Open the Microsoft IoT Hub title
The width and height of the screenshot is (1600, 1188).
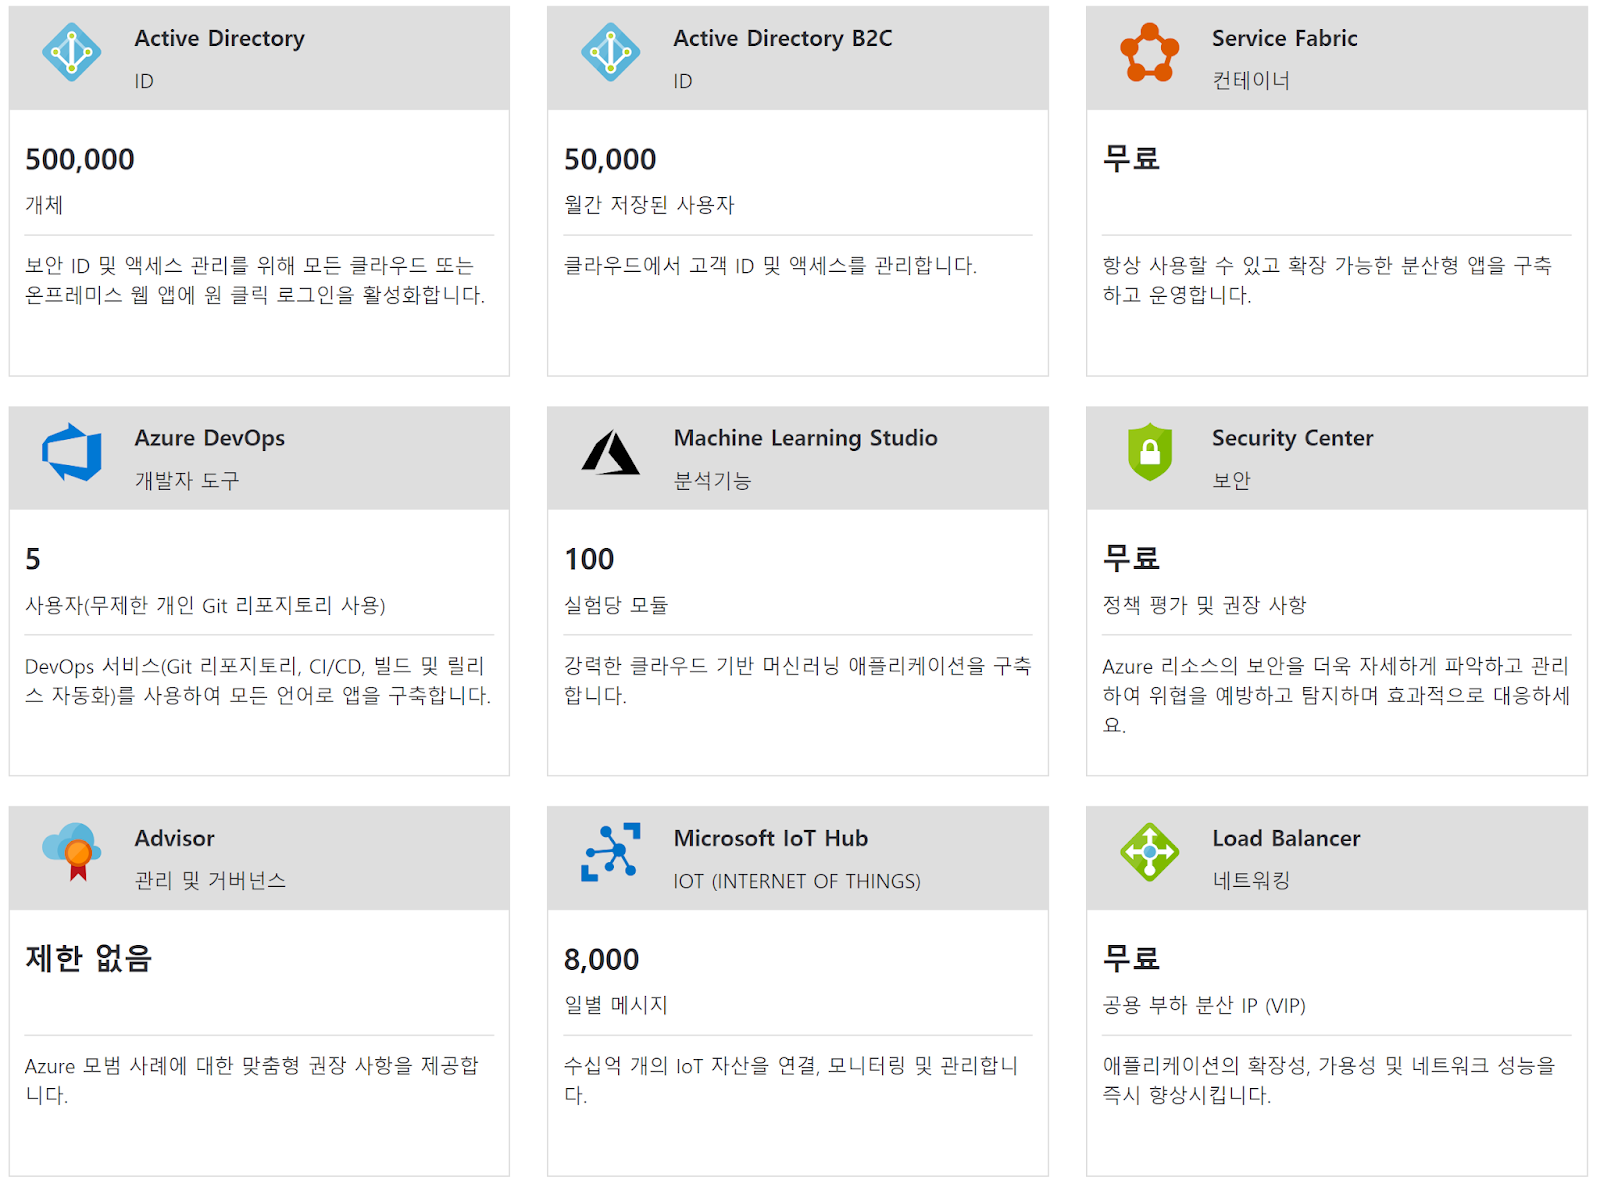[x=771, y=838]
